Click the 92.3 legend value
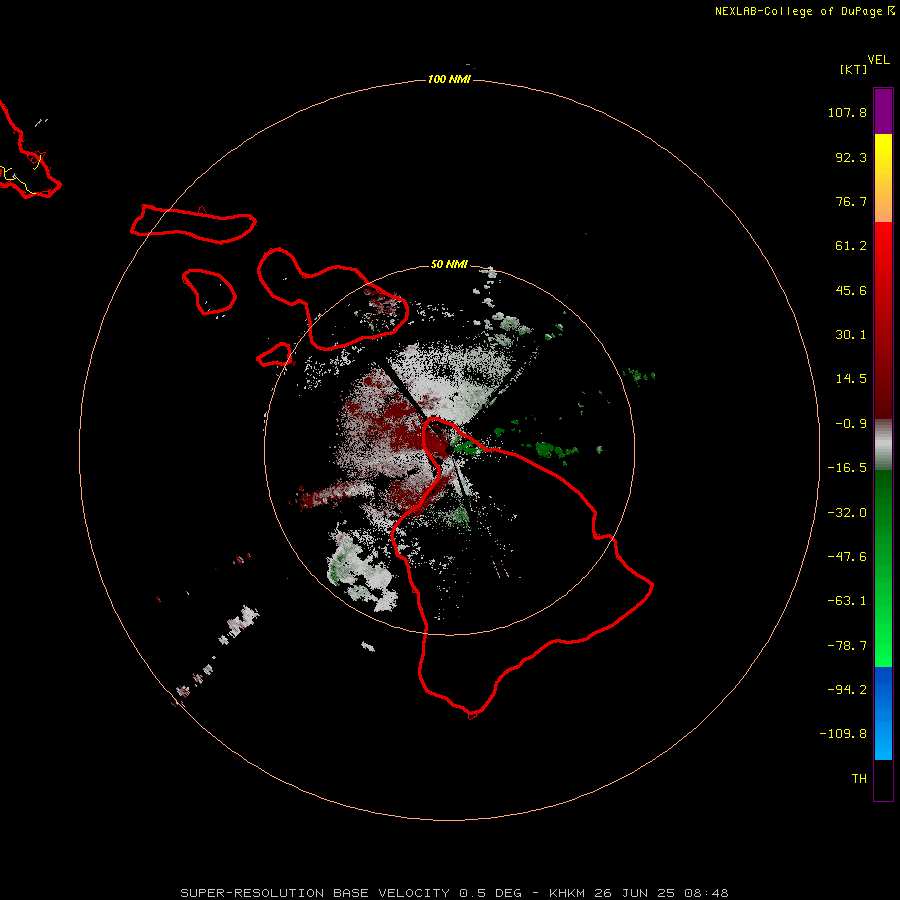Screen dimensions: 900x900 pyautogui.click(x=851, y=157)
